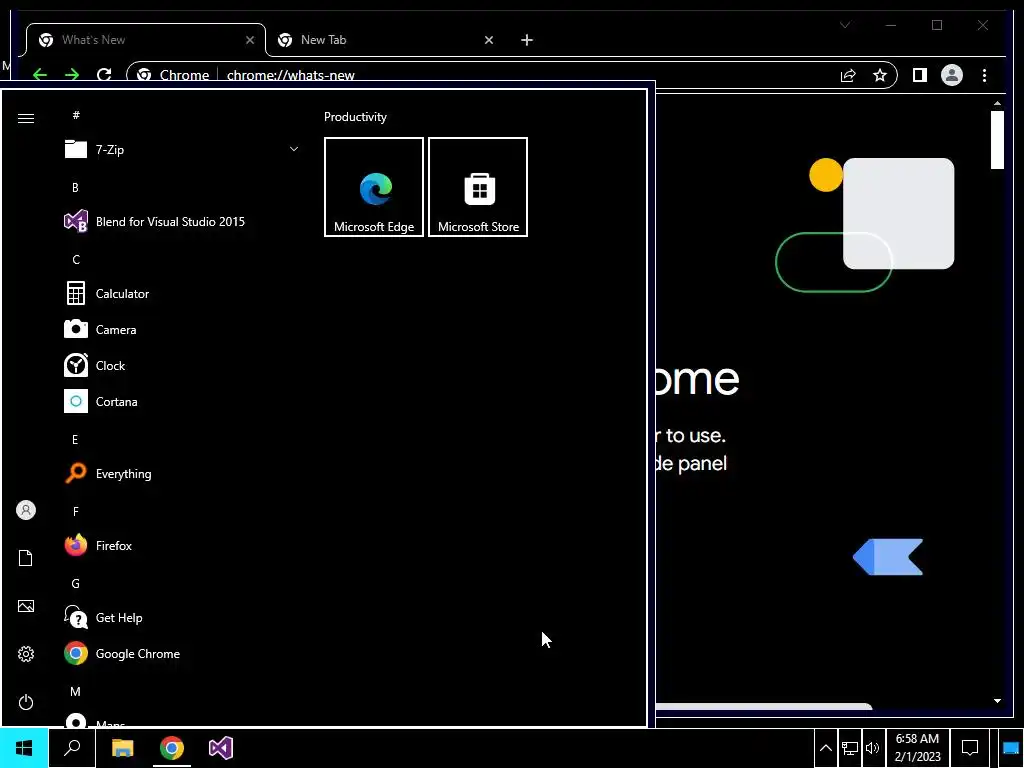Viewport: 1024px width, 768px height.
Task: Switch to the New Tab tab in Chrome
Action: (385, 40)
